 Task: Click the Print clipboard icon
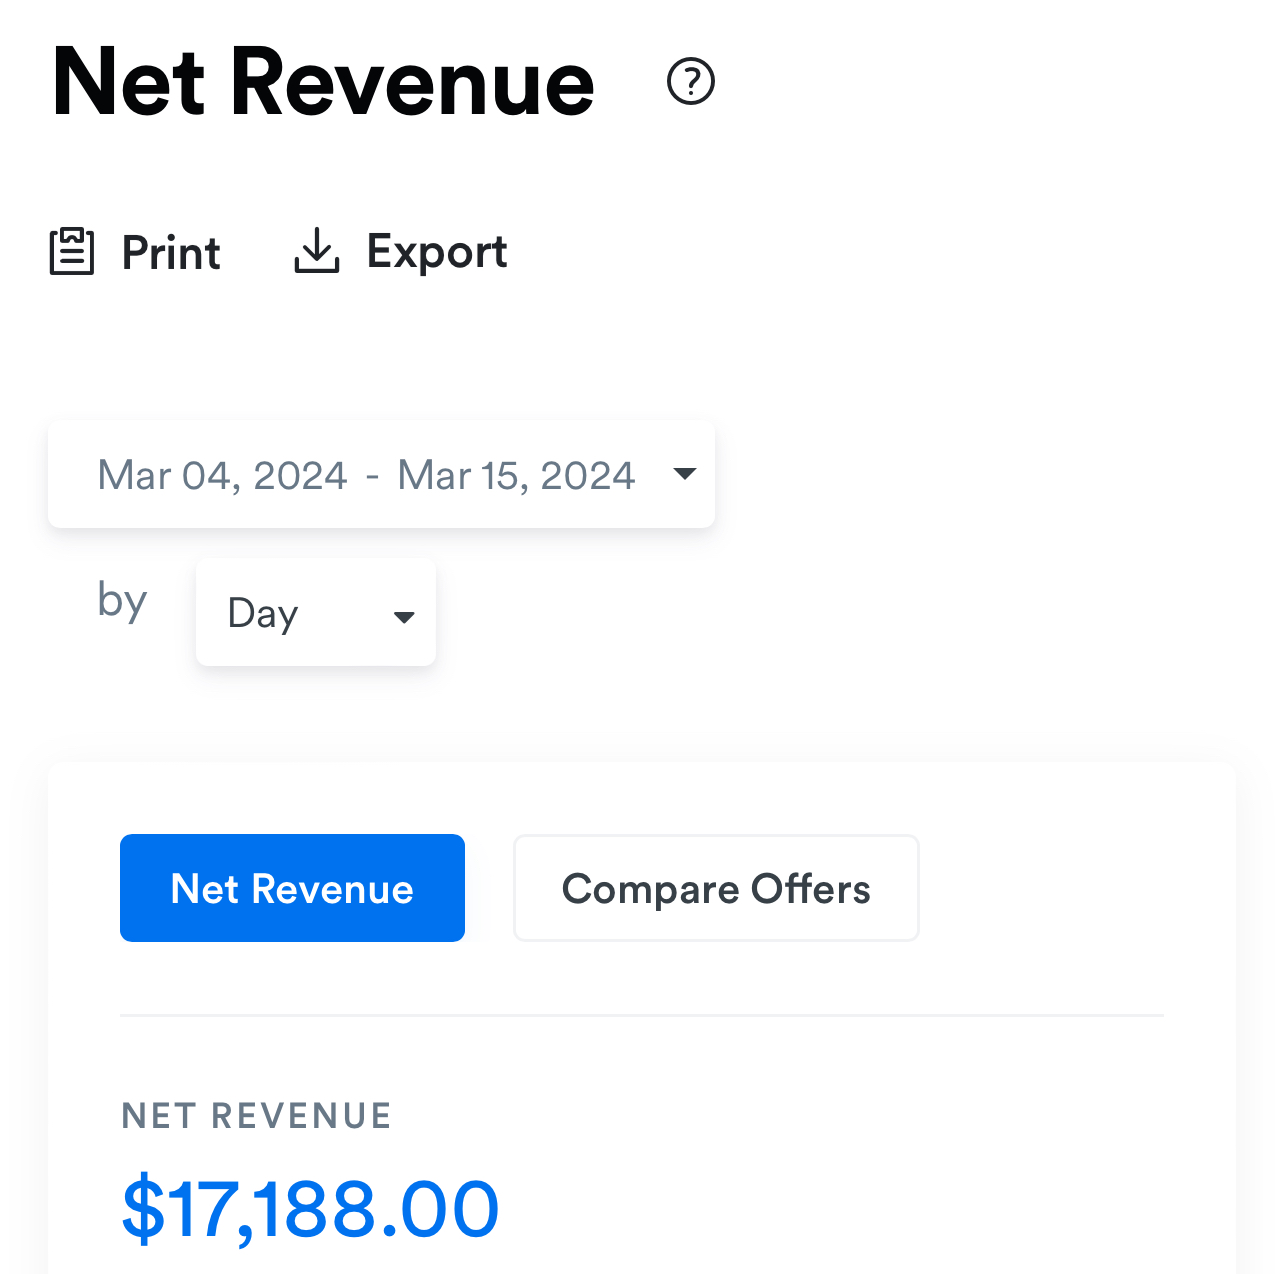click(x=72, y=251)
